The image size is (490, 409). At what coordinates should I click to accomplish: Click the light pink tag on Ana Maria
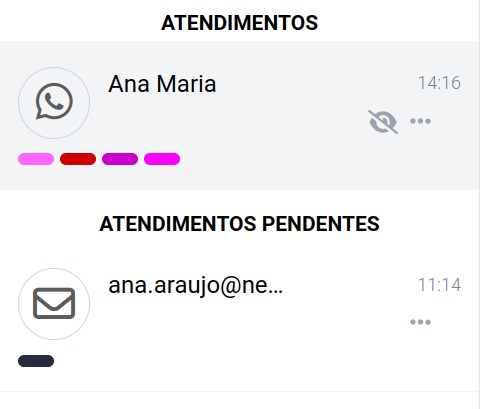click(36, 159)
